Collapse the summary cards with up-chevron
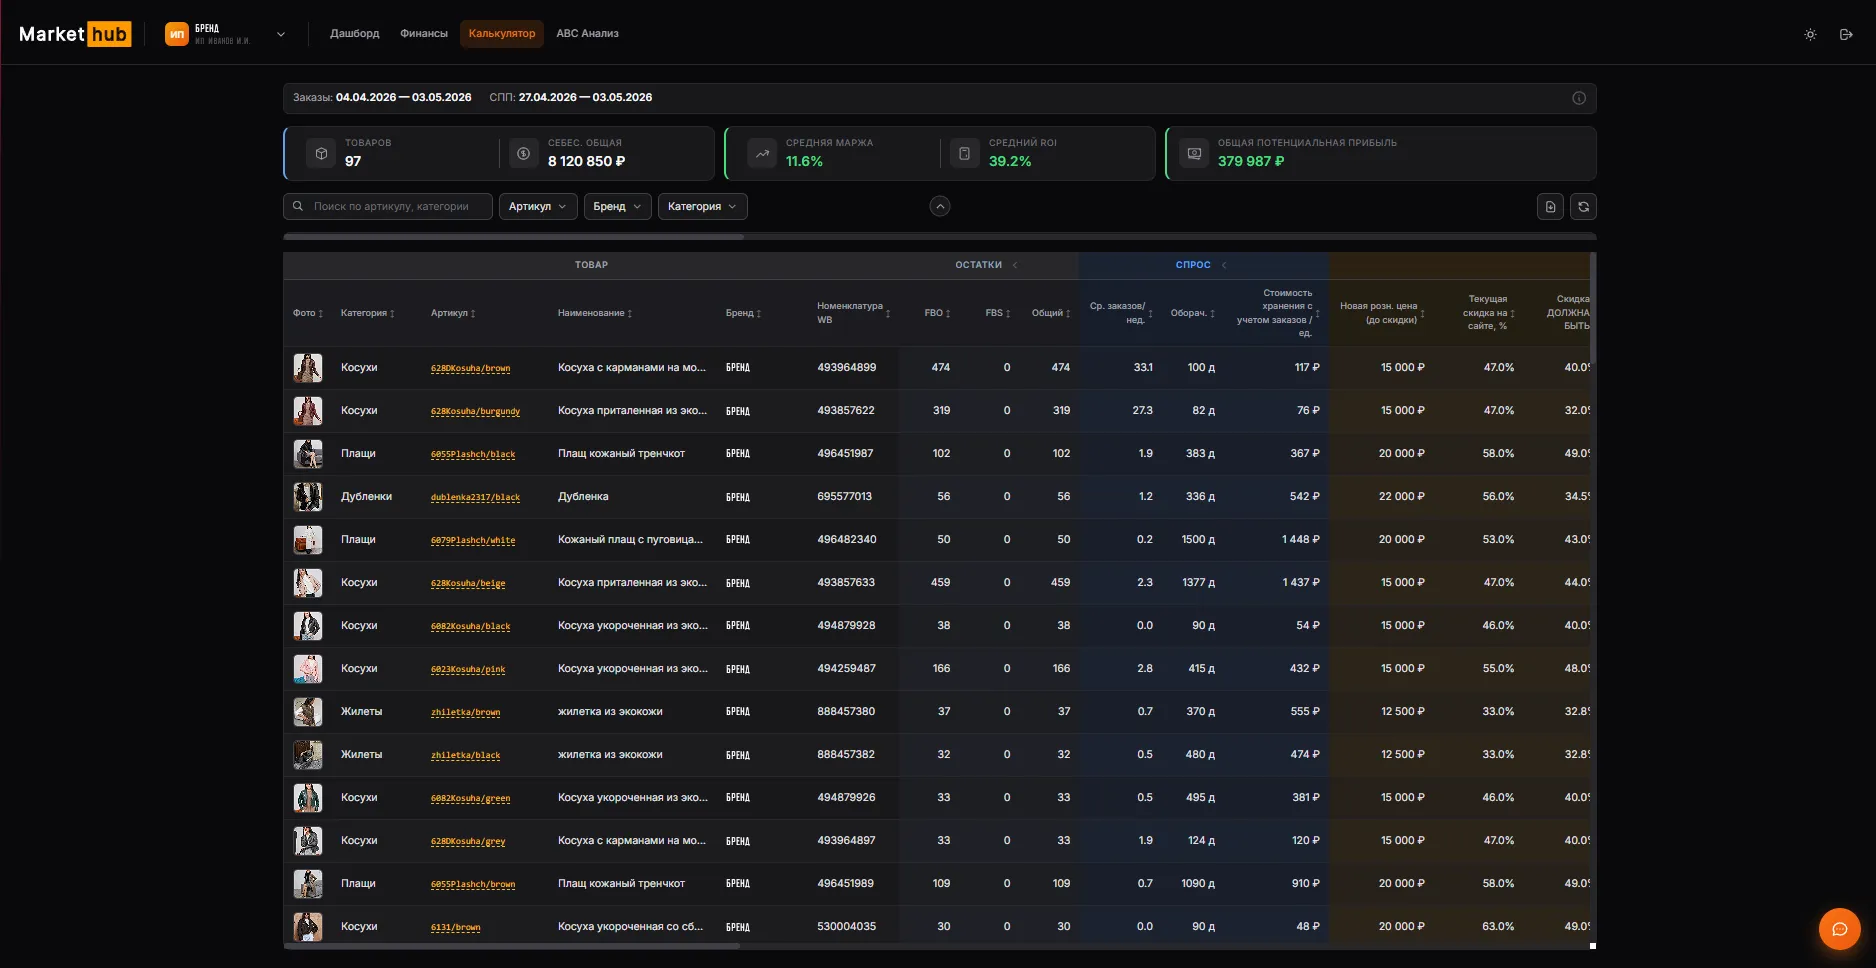The image size is (1876, 968). (940, 206)
